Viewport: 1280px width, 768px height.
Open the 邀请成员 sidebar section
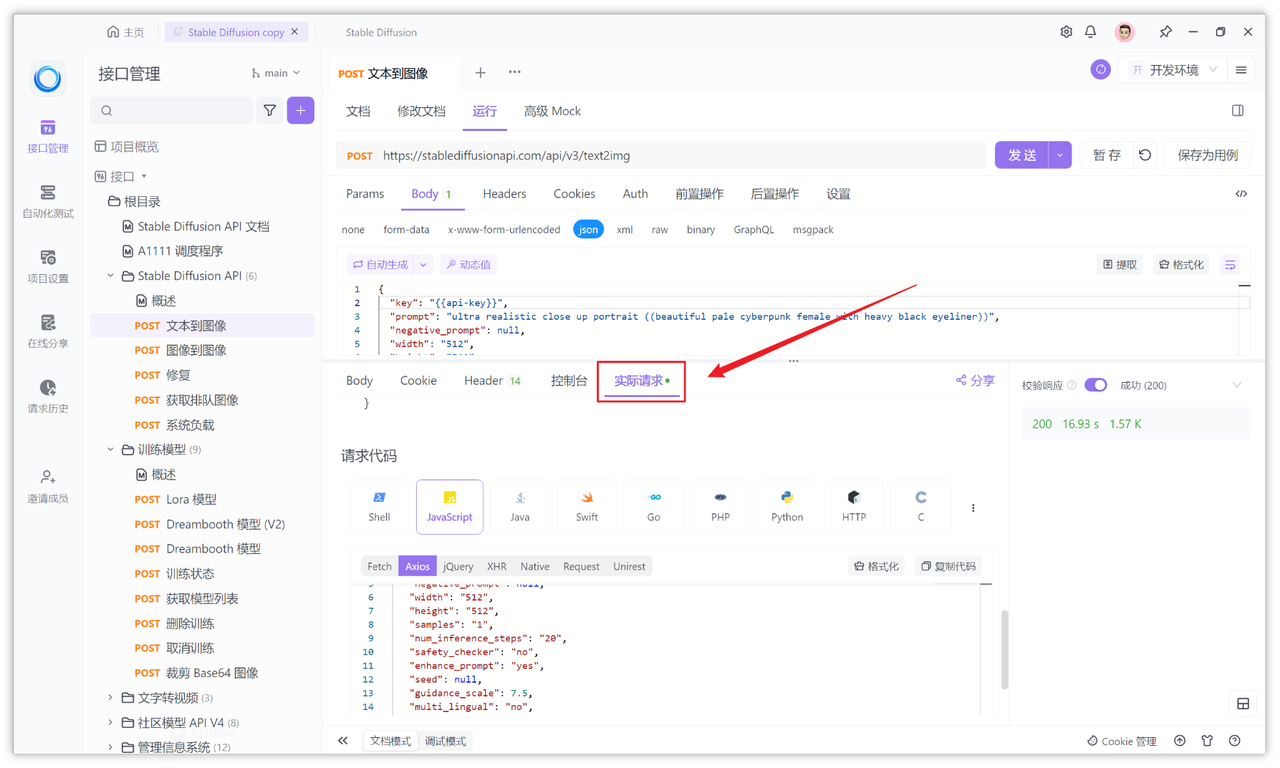48,487
